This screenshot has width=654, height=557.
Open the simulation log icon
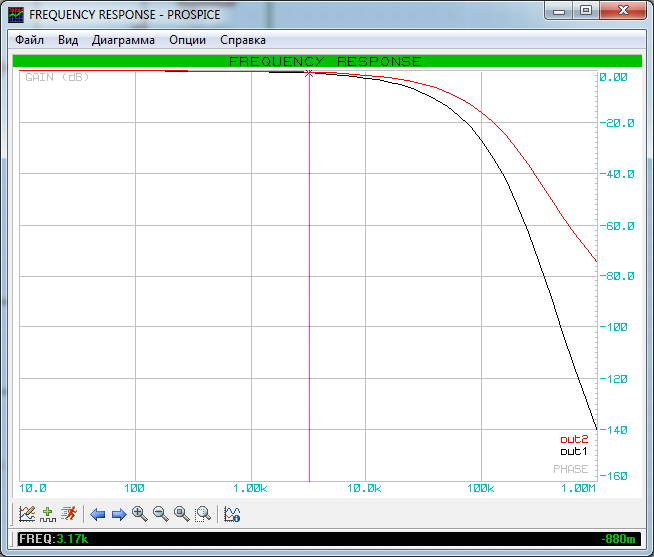[232, 514]
